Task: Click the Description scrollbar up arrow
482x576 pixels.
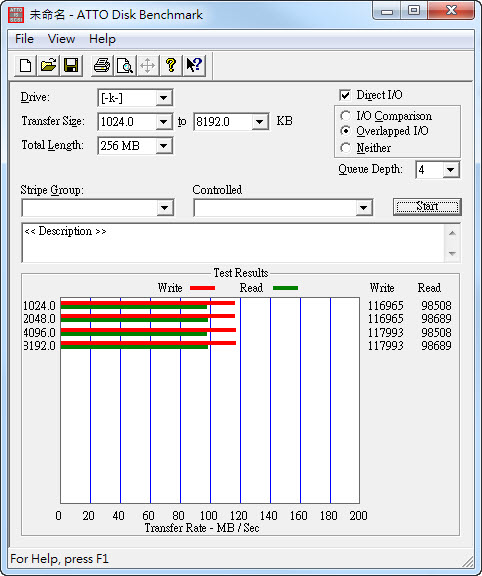Action: coord(452,233)
